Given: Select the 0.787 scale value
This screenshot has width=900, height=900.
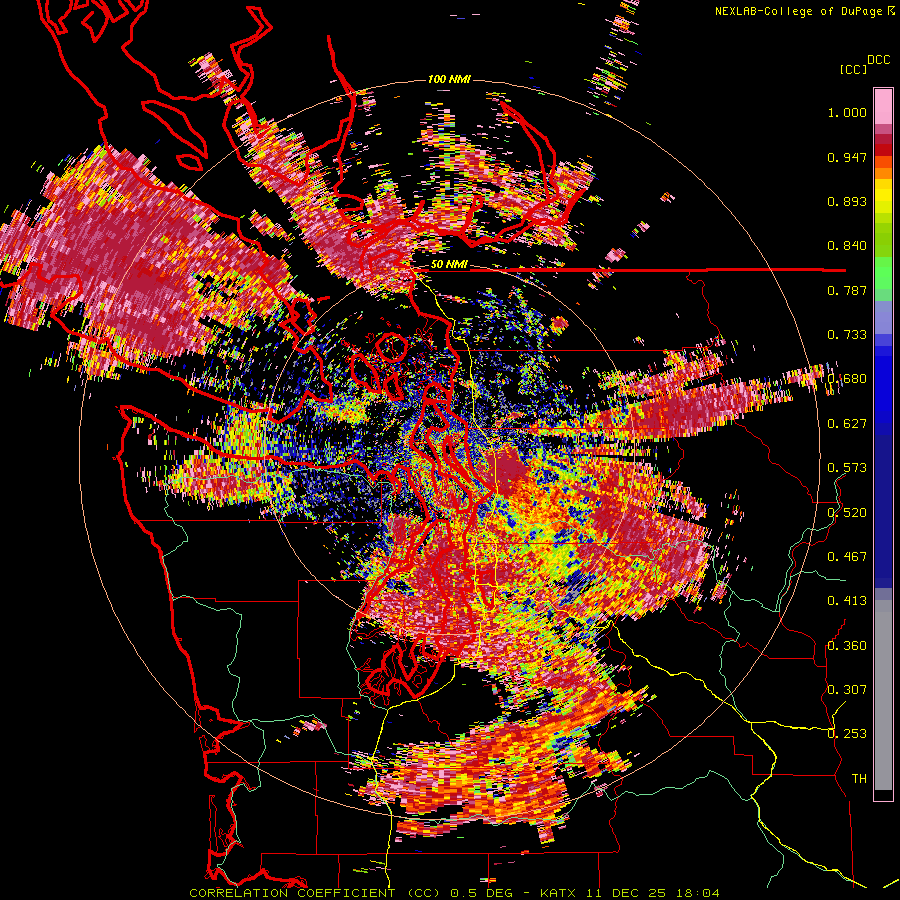Looking at the screenshot, I should point(847,290).
